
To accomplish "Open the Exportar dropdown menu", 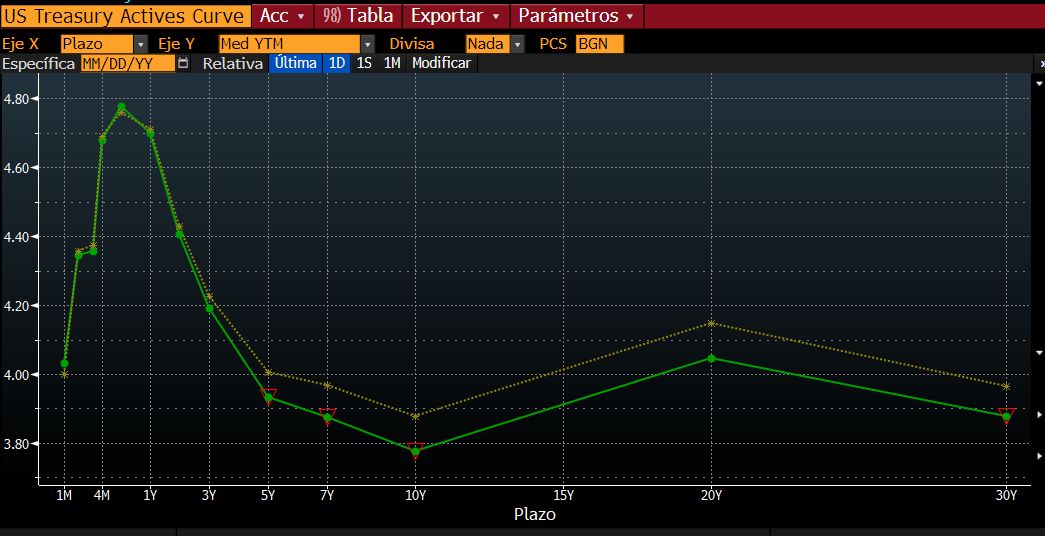I will pyautogui.click(x=456, y=15).
